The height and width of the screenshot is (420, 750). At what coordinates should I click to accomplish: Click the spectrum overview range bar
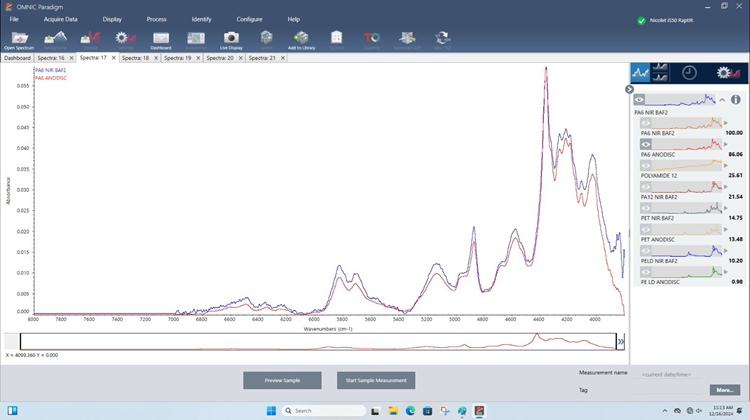pos(318,342)
